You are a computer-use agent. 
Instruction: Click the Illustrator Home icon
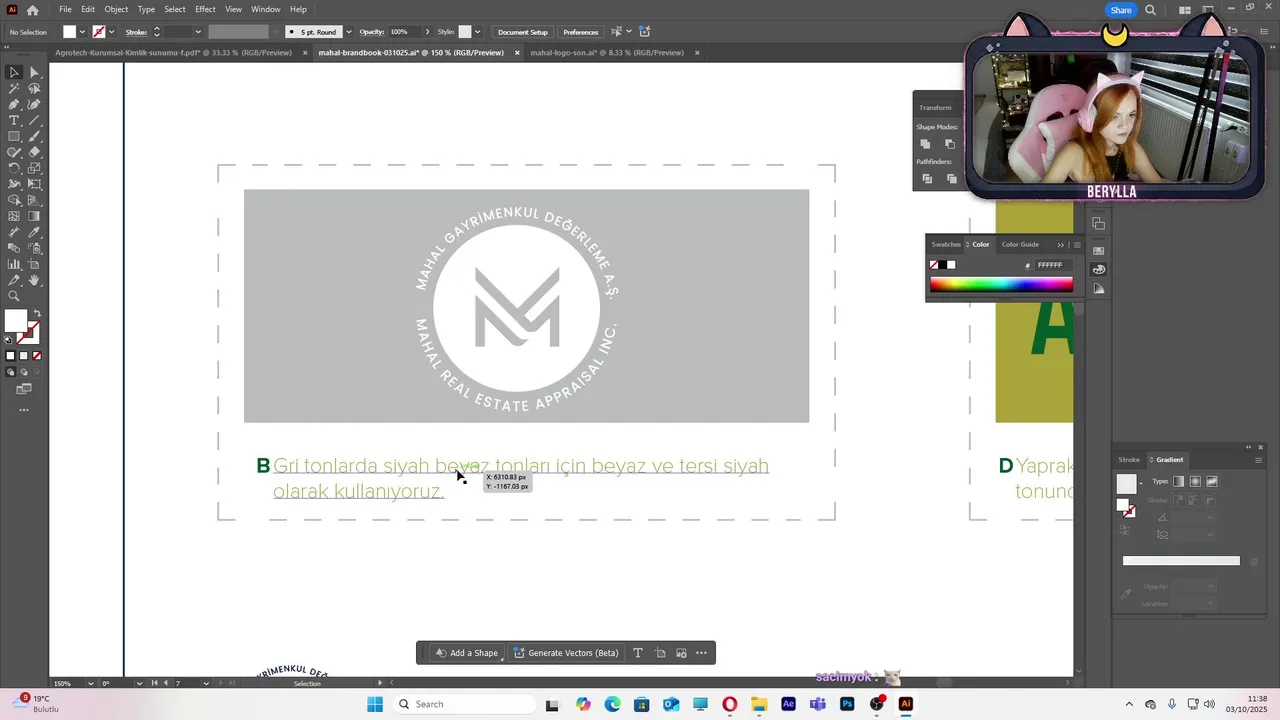point(32,10)
